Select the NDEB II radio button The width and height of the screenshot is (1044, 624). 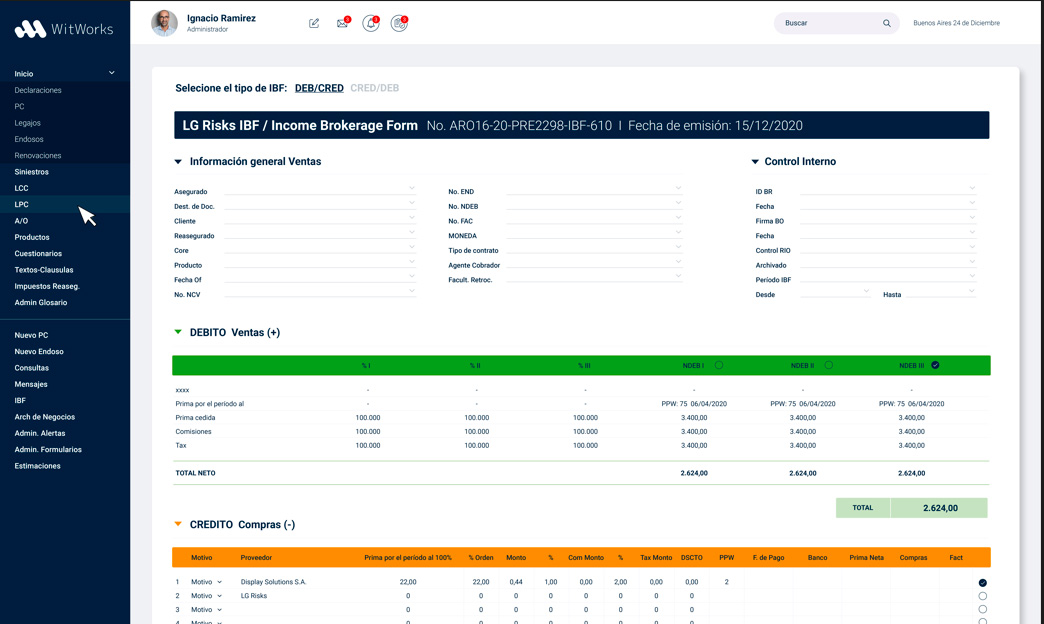(x=828, y=366)
